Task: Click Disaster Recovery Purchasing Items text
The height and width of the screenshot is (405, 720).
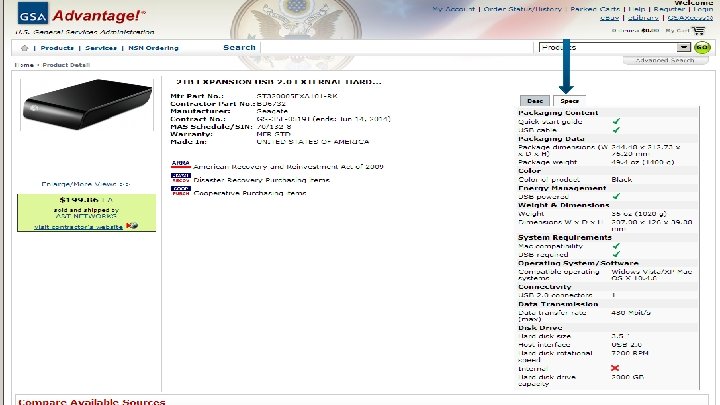Action: (262, 180)
